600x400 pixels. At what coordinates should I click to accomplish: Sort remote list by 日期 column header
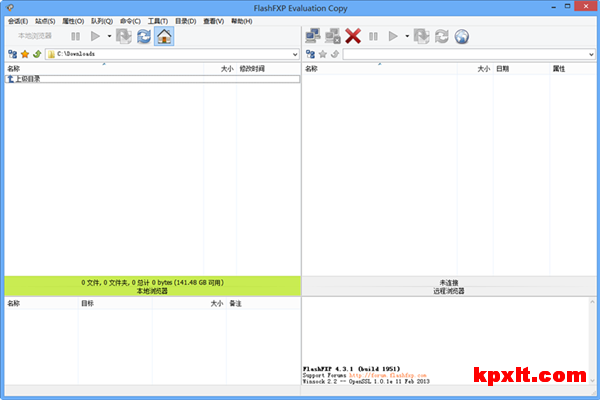coord(502,69)
